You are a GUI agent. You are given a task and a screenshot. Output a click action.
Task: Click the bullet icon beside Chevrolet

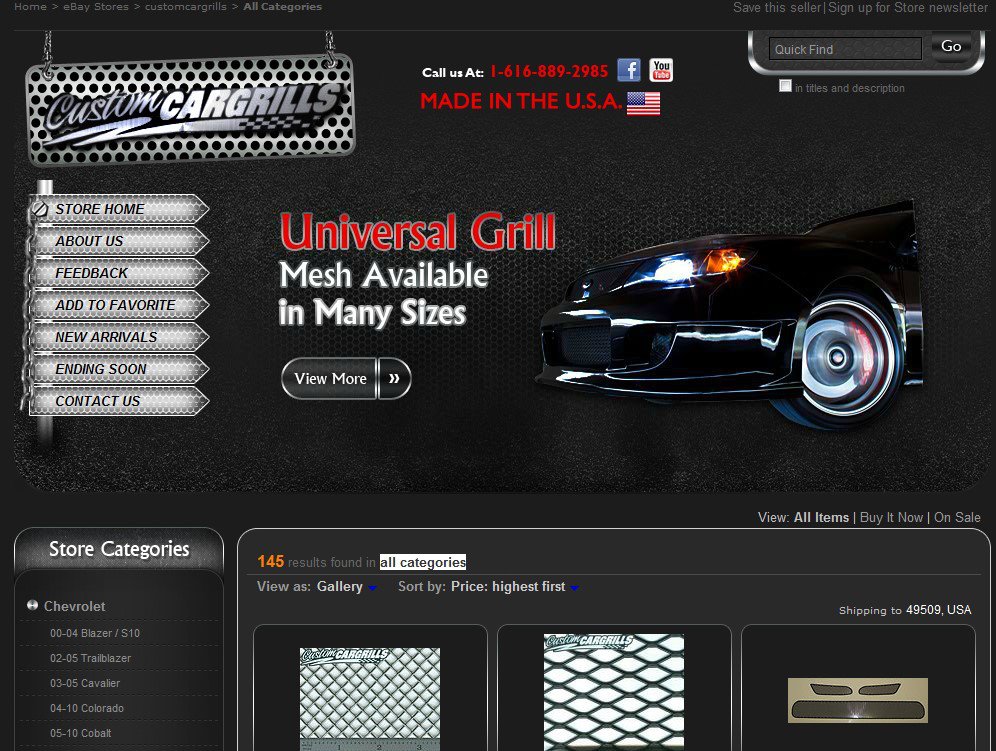pyautogui.click(x=32, y=606)
